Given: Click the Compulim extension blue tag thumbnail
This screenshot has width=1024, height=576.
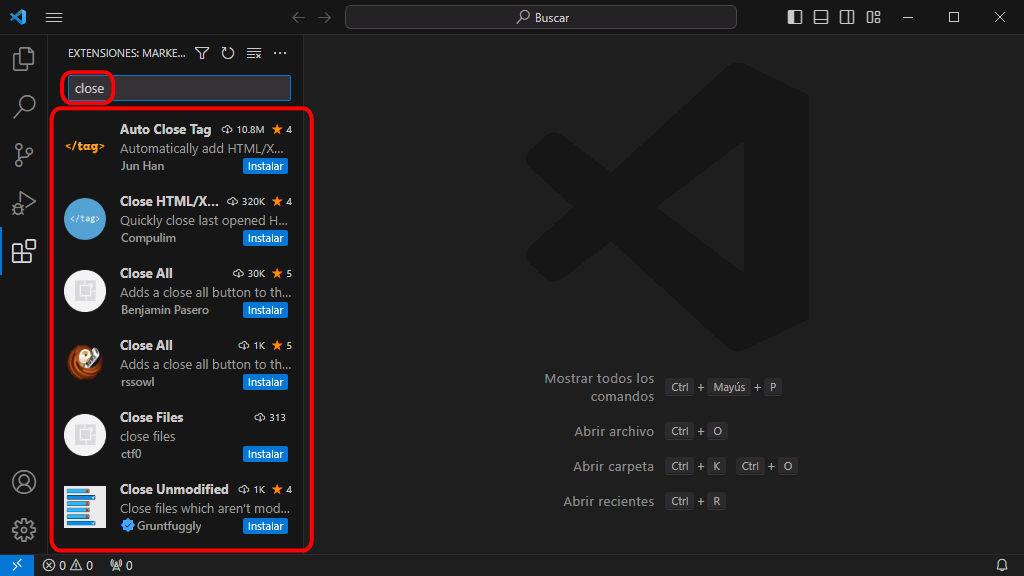Looking at the screenshot, I should tap(85, 219).
